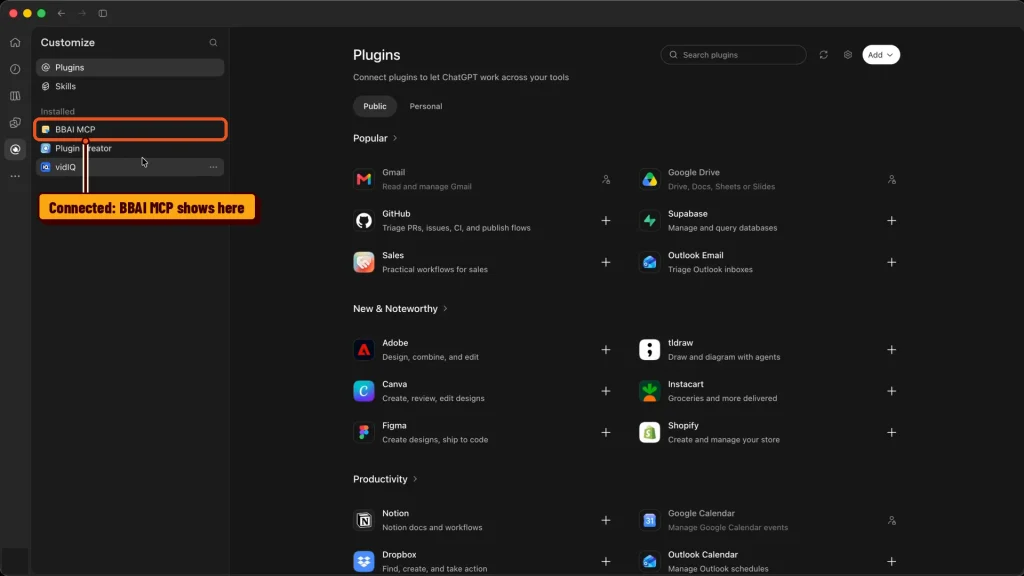
Task: Open the Google Drive plugin entry
Action: point(769,180)
